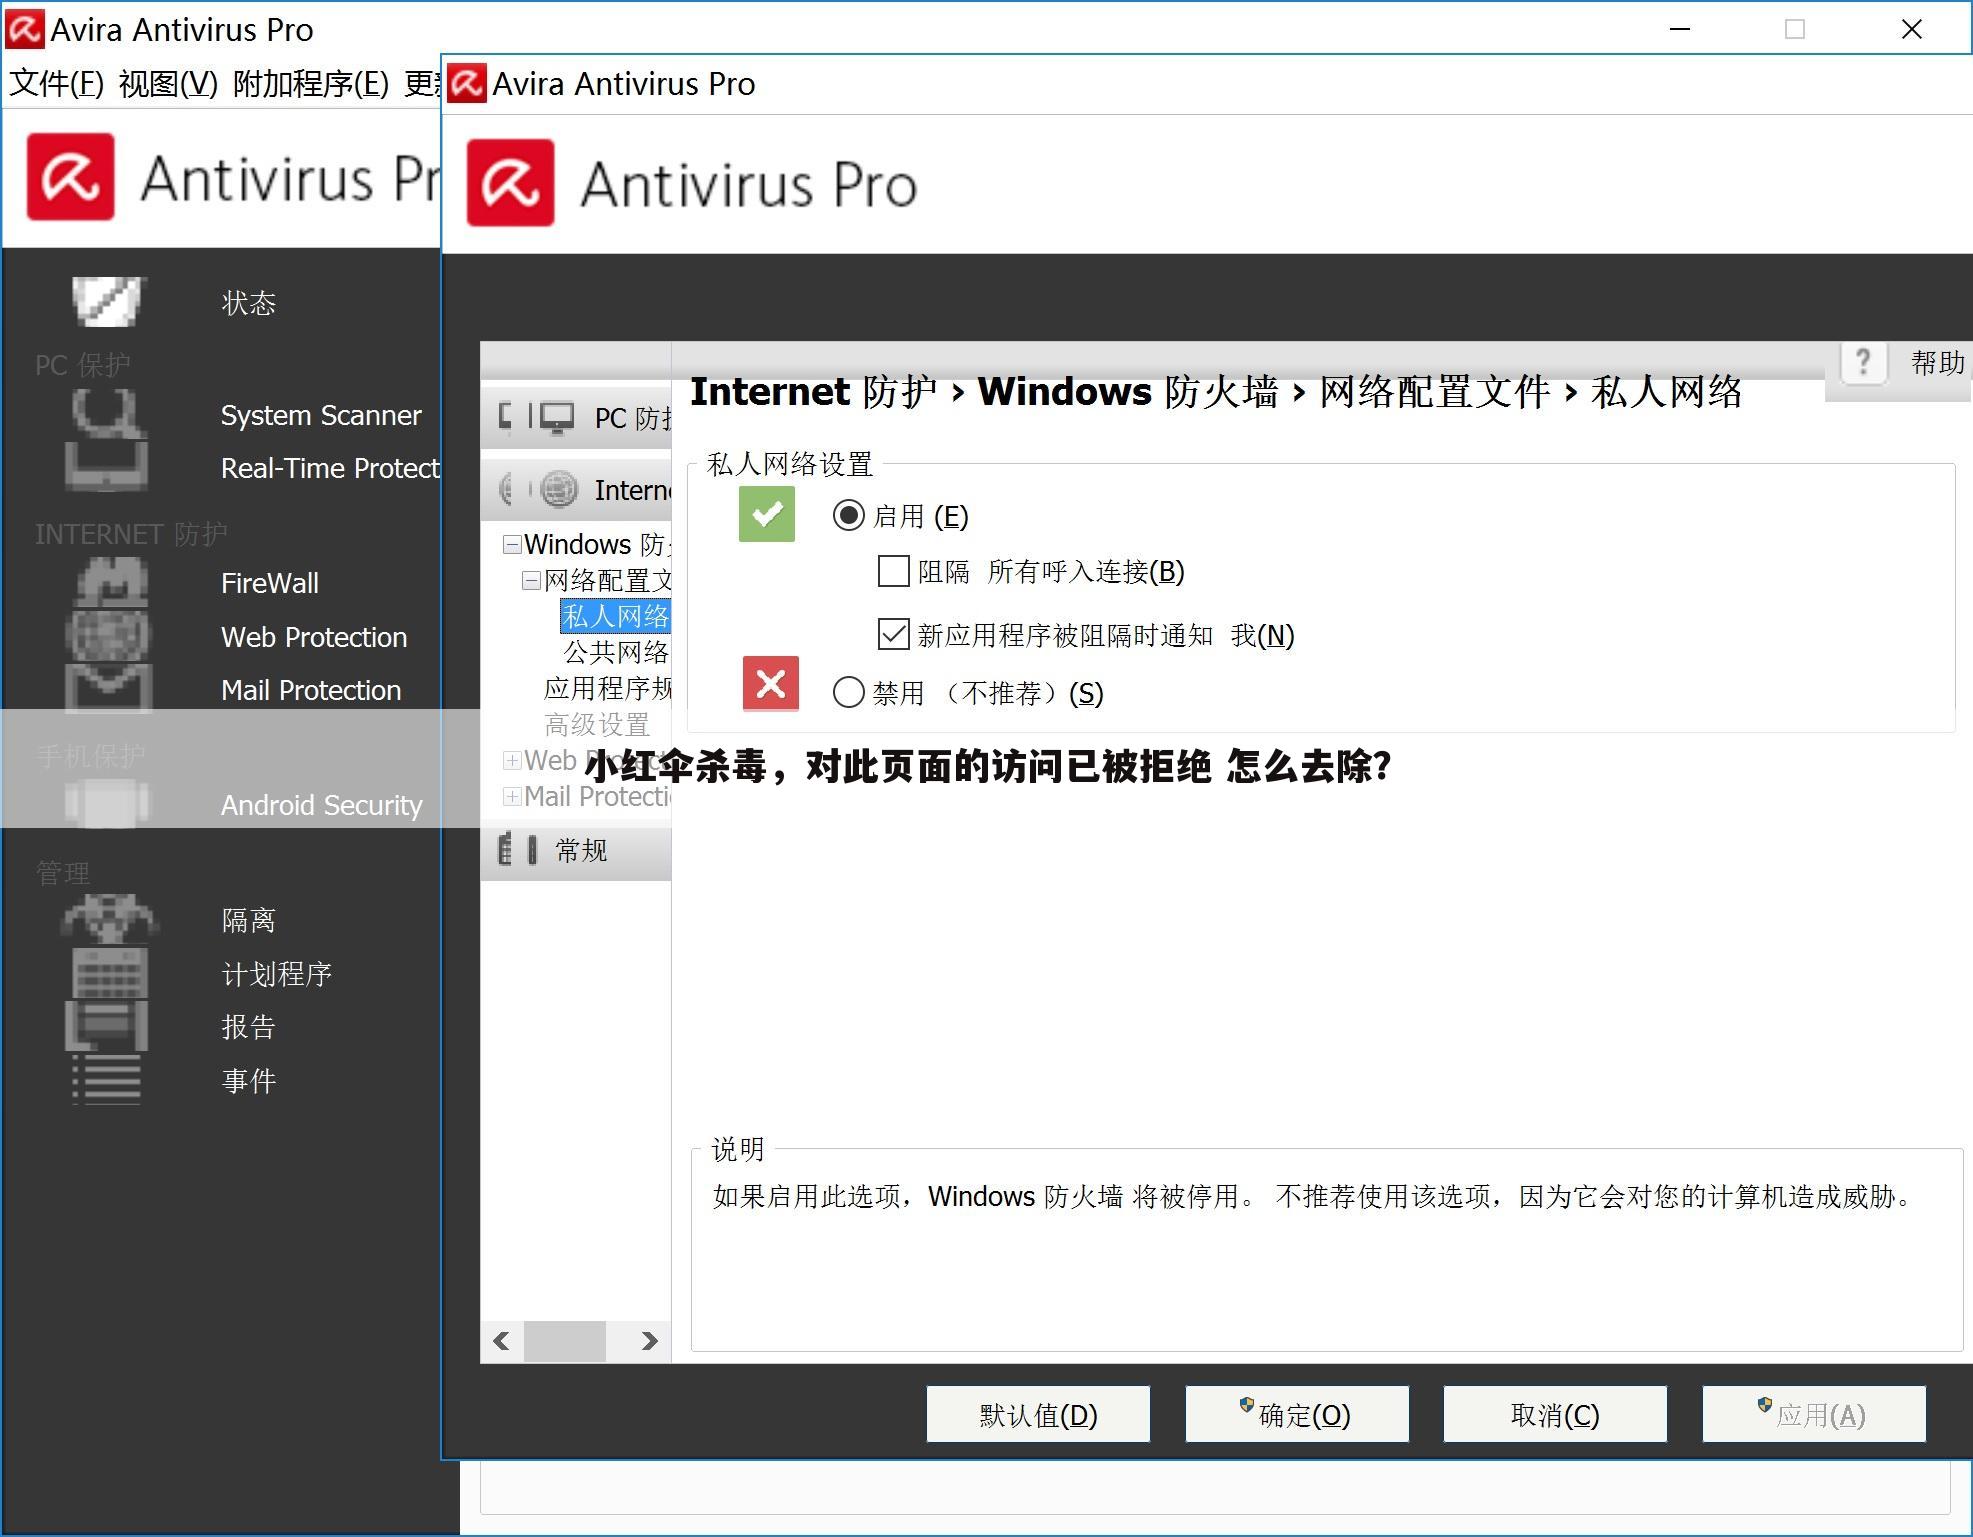Image resolution: width=1973 pixels, height=1537 pixels.
Task: Minimize the main Avira window
Action: coord(1680,29)
